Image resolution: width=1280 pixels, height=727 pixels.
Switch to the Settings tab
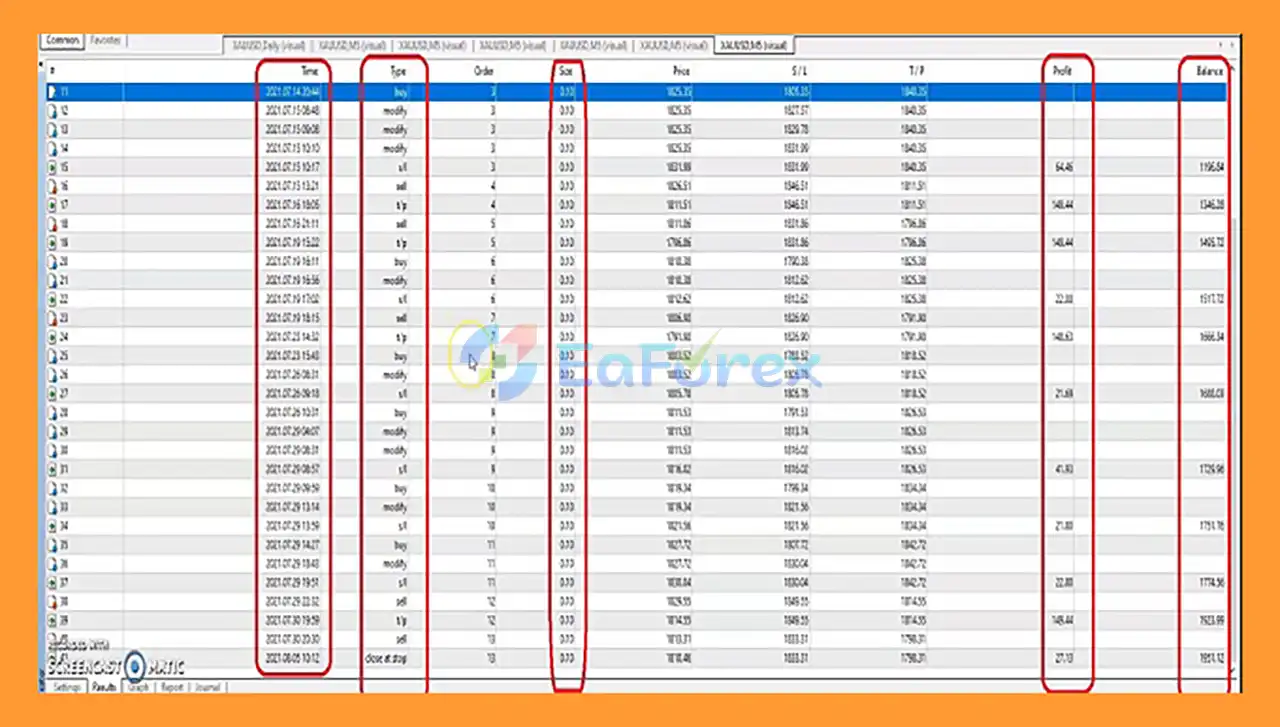[x=66, y=688]
